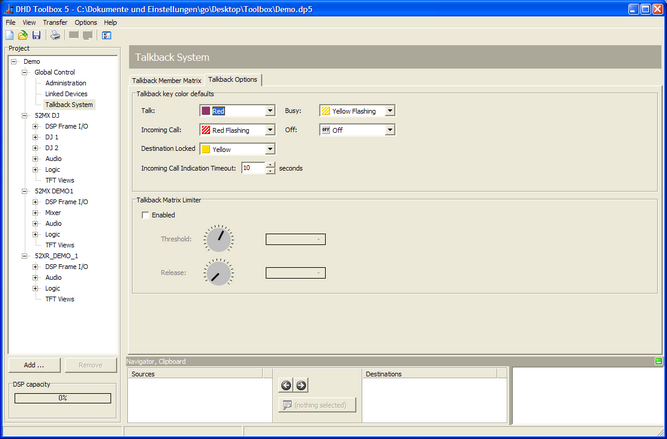The image size is (667, 439).
Task: Open the Talk color dropdown
Action: [270, 111]
